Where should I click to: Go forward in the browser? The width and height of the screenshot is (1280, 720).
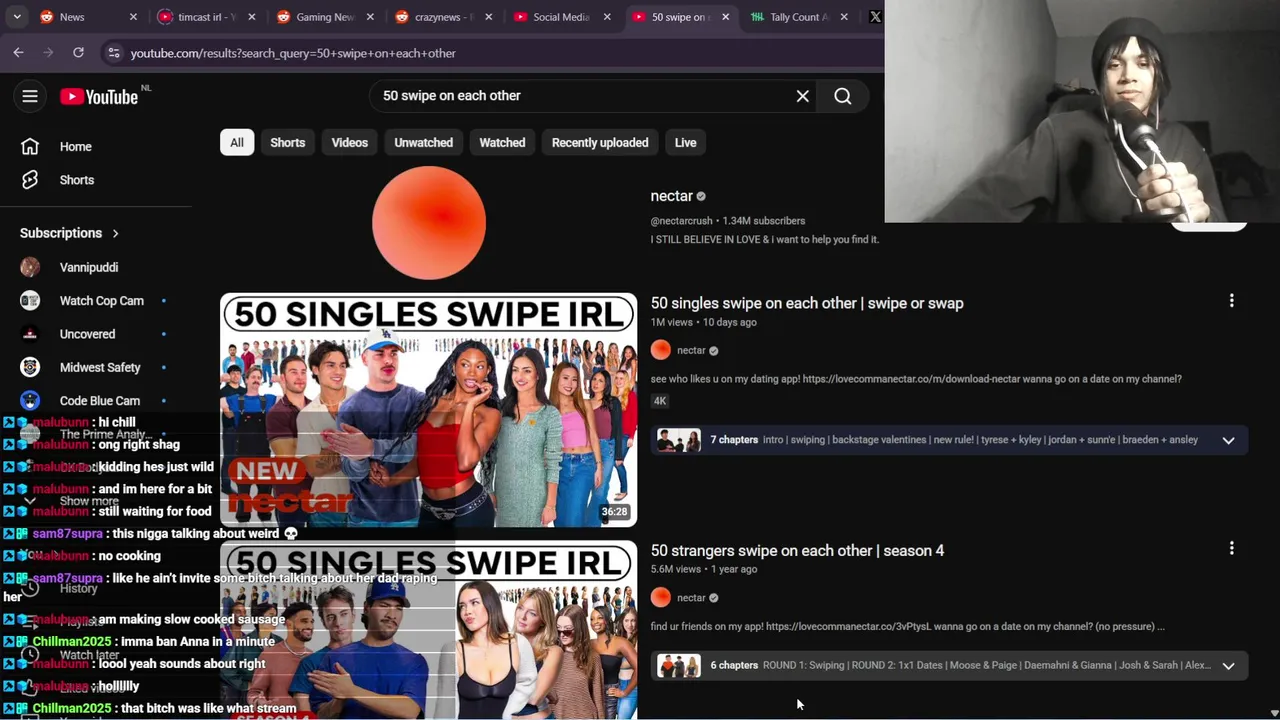tap(48, 52)
